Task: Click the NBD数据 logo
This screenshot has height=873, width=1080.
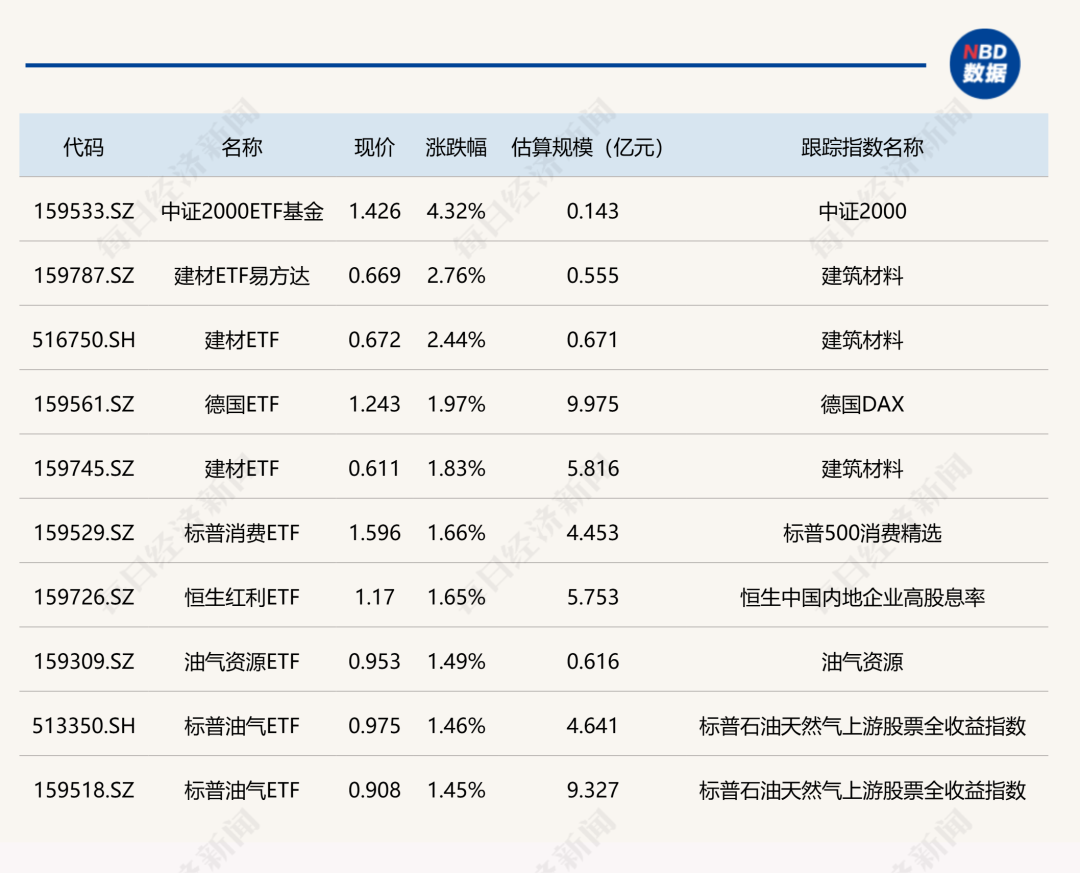Action: click(x=984, y=62)
